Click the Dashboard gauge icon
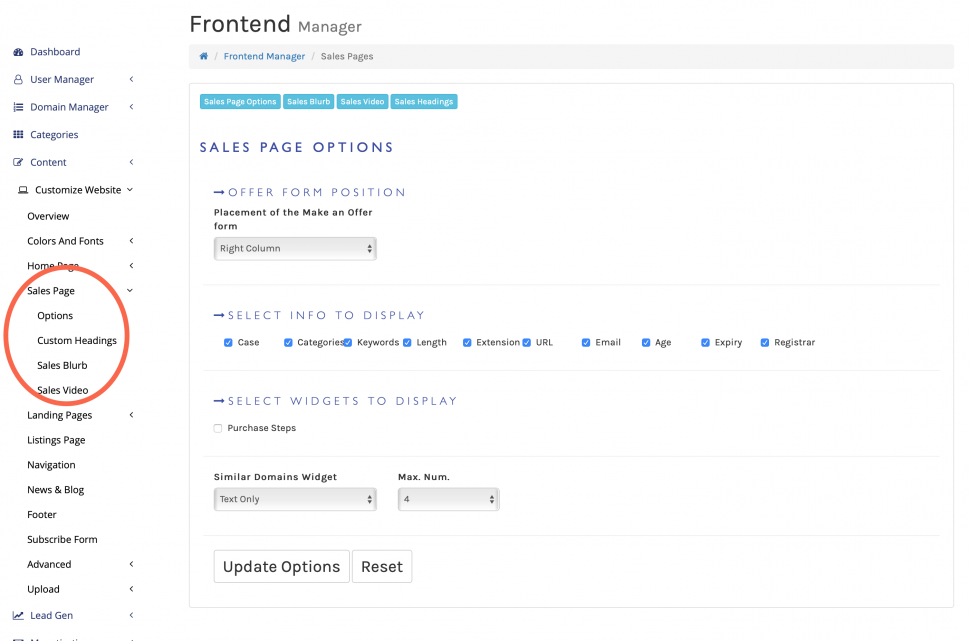Screen dimensions: 970x641 (x=18, y=52)
